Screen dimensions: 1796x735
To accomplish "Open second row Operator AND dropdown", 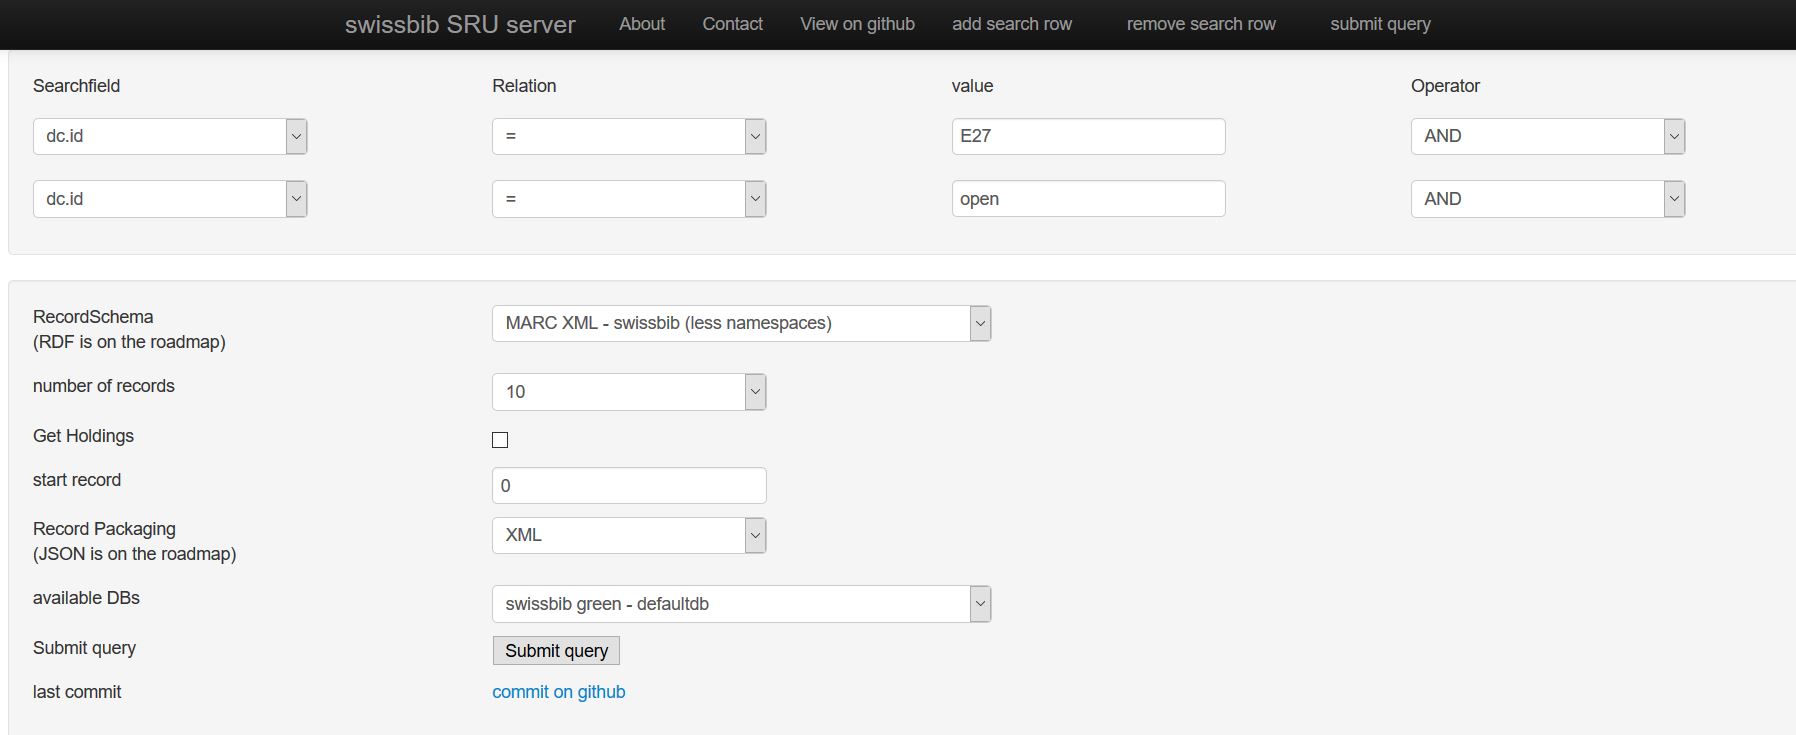I will 1548,199.
